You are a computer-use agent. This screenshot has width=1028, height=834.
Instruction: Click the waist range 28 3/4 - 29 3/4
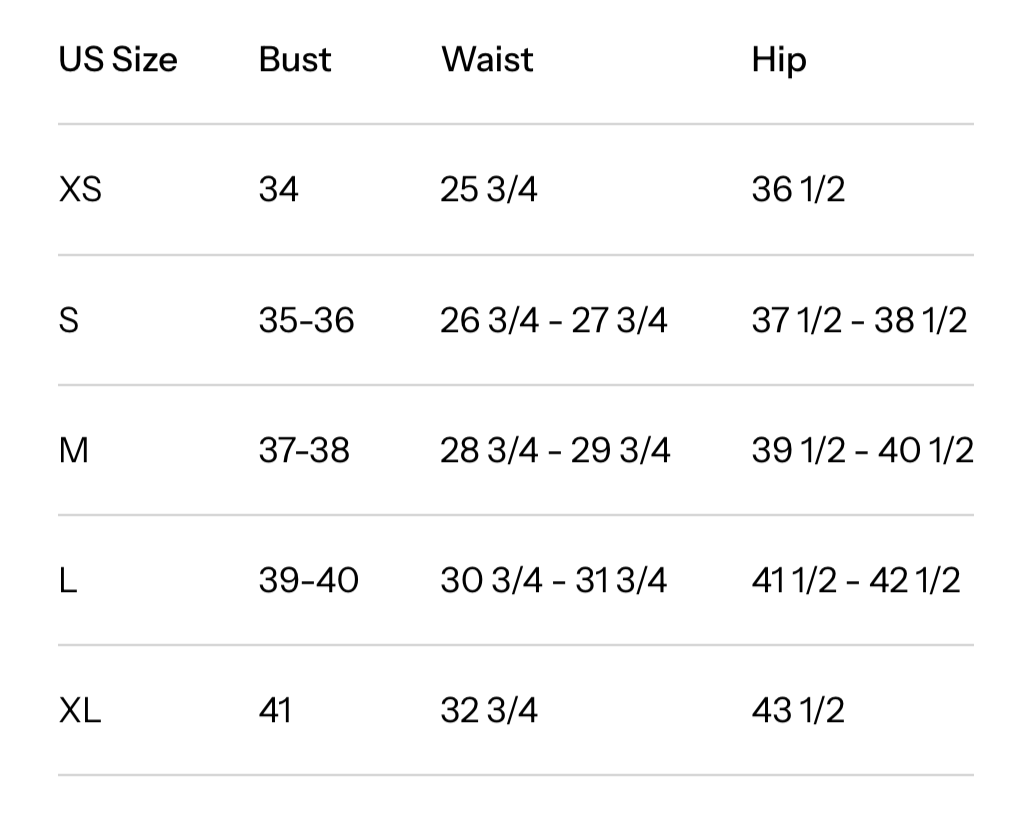[x=554, y=450]
